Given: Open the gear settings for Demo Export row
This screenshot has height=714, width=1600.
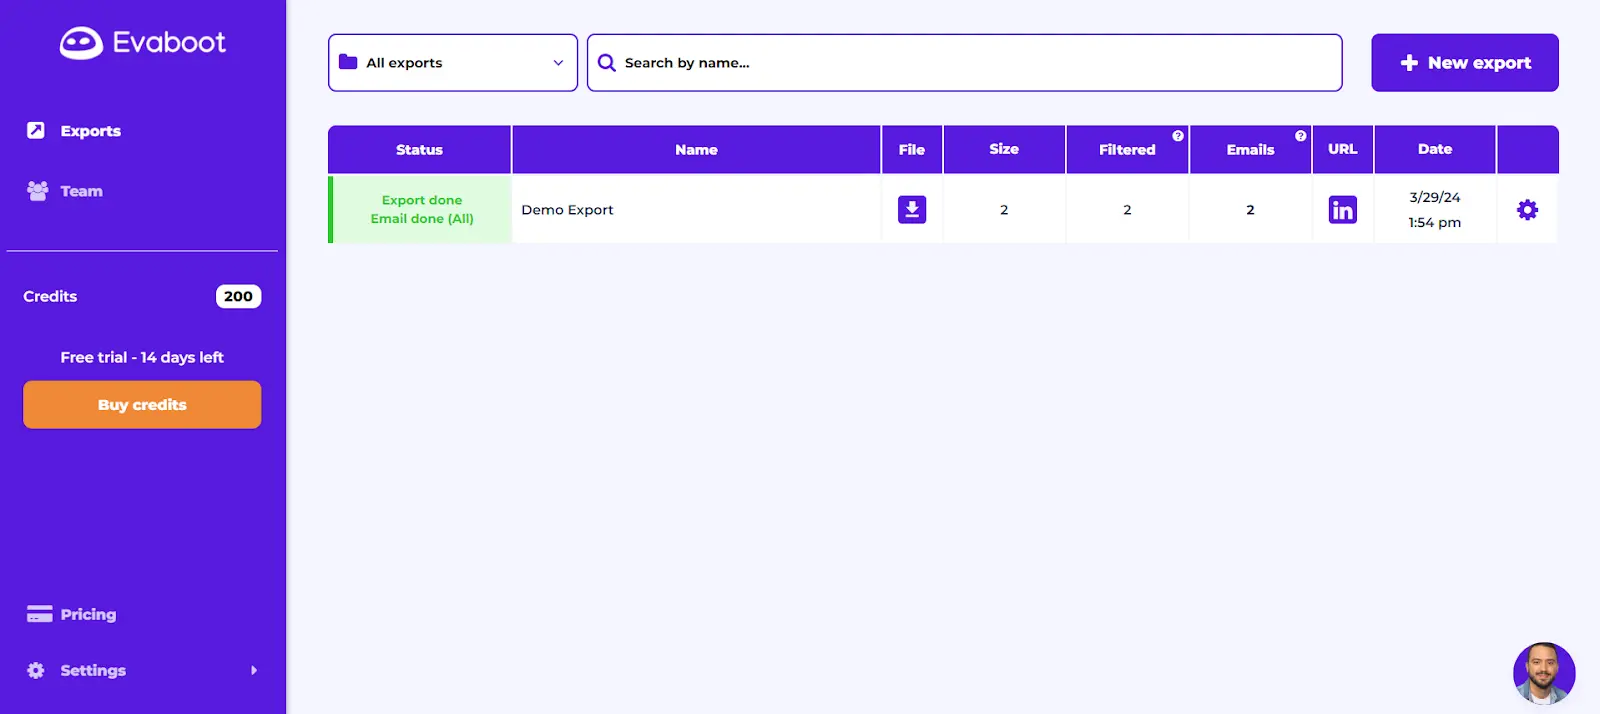Looking at the screenshot, I should click(x=1527, y=210).
